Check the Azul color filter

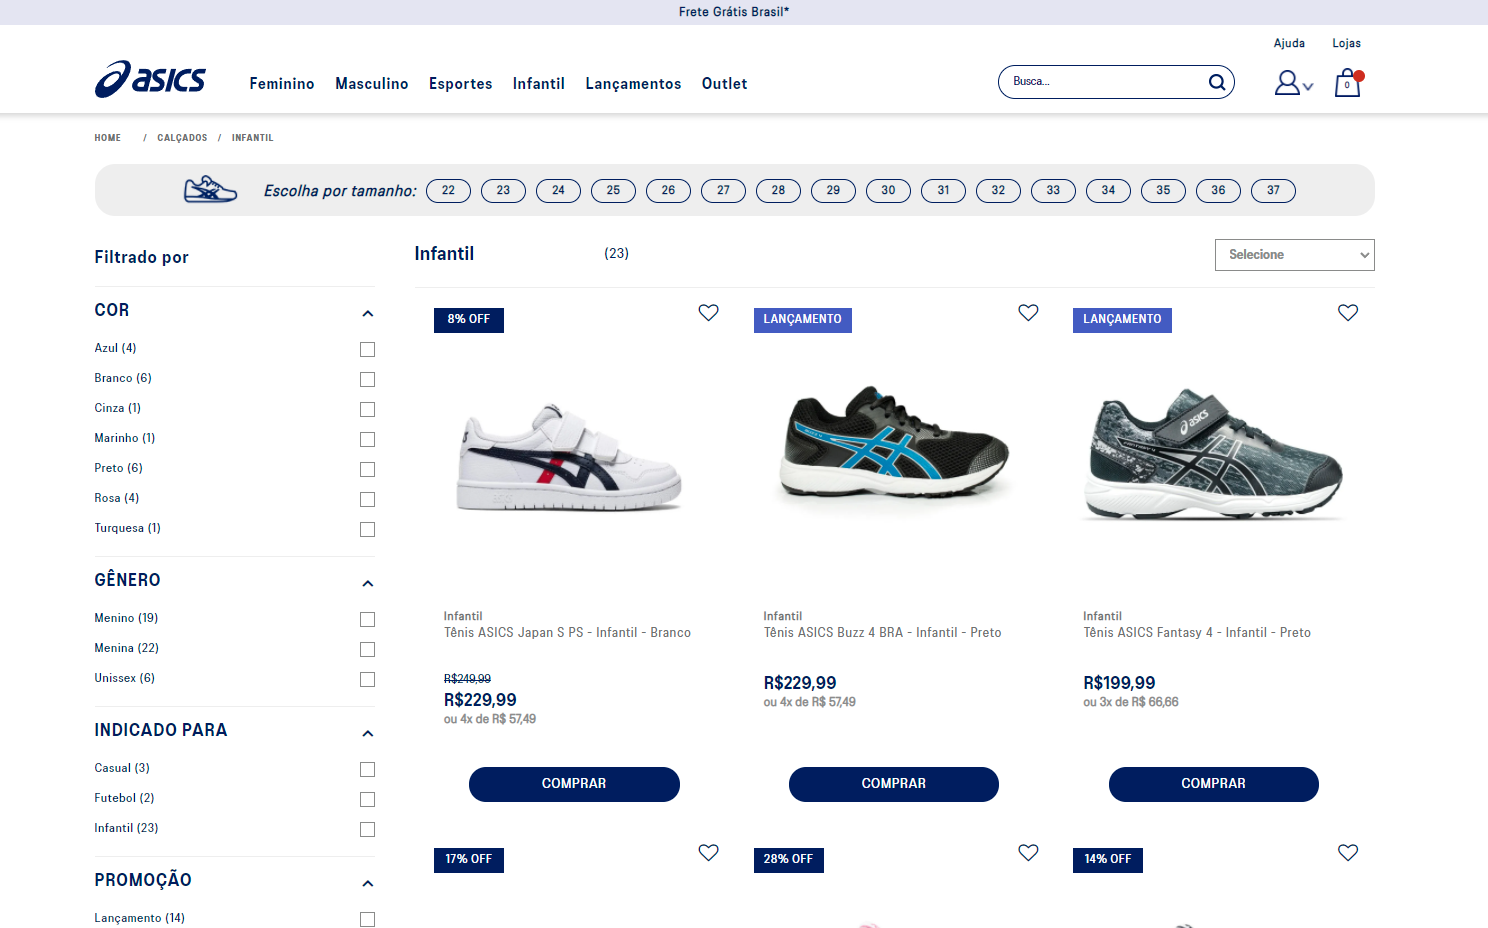point(367,349)
